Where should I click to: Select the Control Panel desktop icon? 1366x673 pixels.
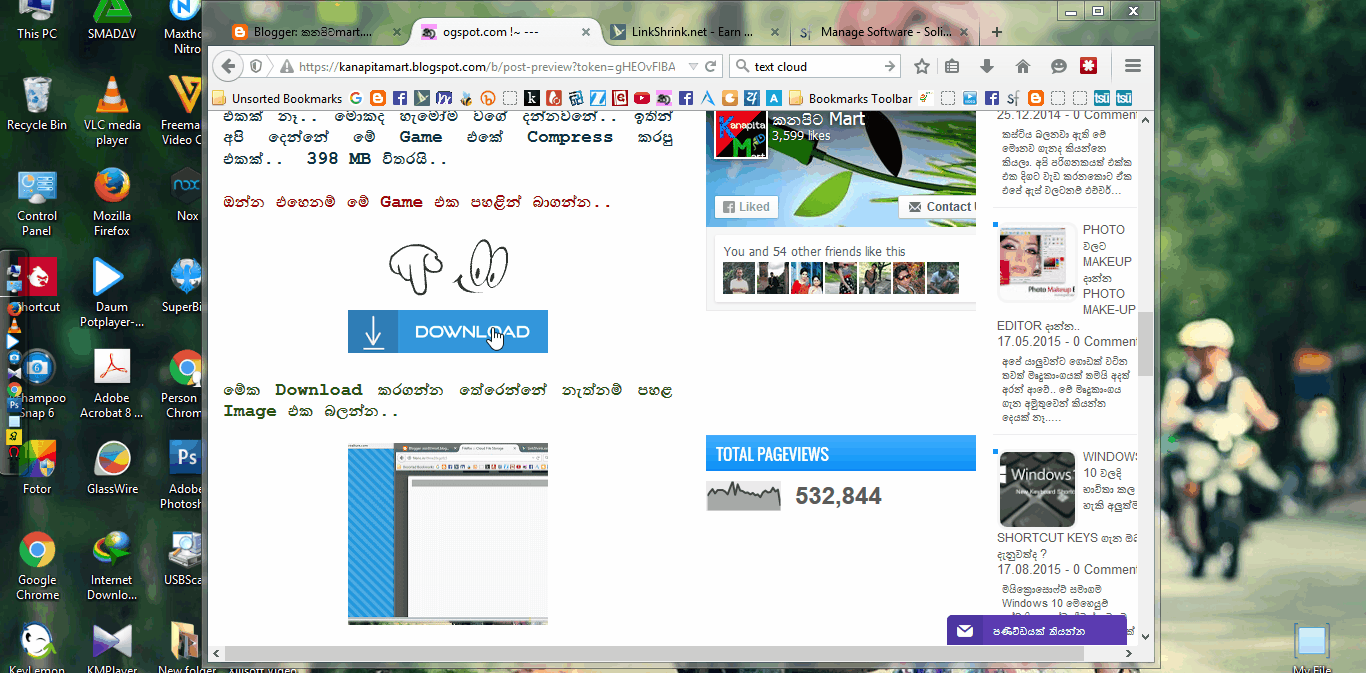coord(37,203)
